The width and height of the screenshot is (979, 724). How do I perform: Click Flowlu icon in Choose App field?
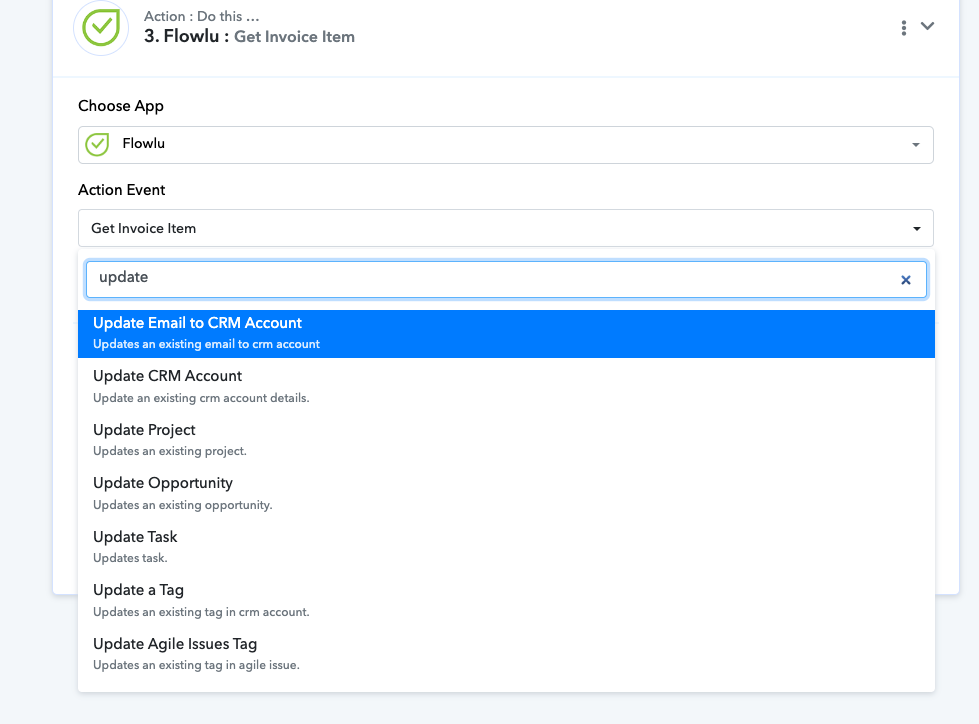pos(97,144)
